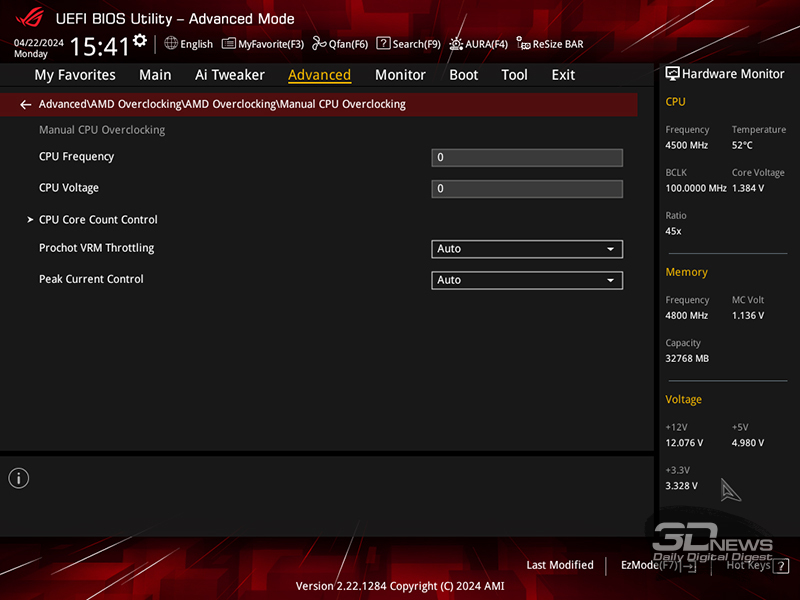Open Prochot VRM Throttling dropdown

527,249
